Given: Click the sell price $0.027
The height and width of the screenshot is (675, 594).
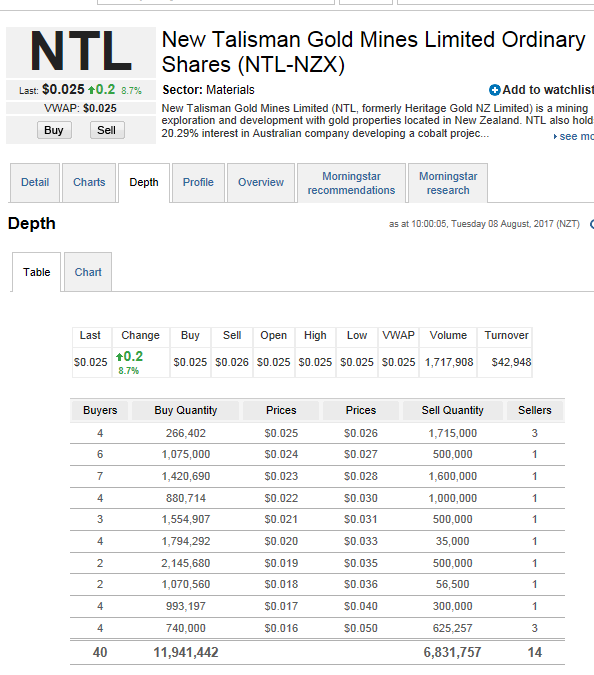Looking at the screenshot, I should pos(361,455).
